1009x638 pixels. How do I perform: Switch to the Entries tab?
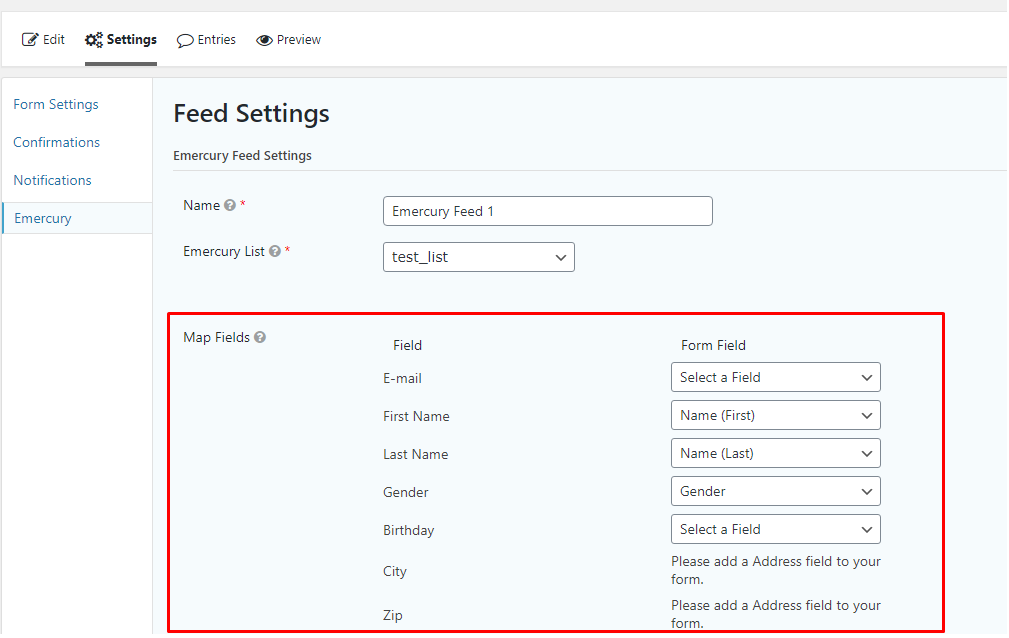(x=216, y=40)
